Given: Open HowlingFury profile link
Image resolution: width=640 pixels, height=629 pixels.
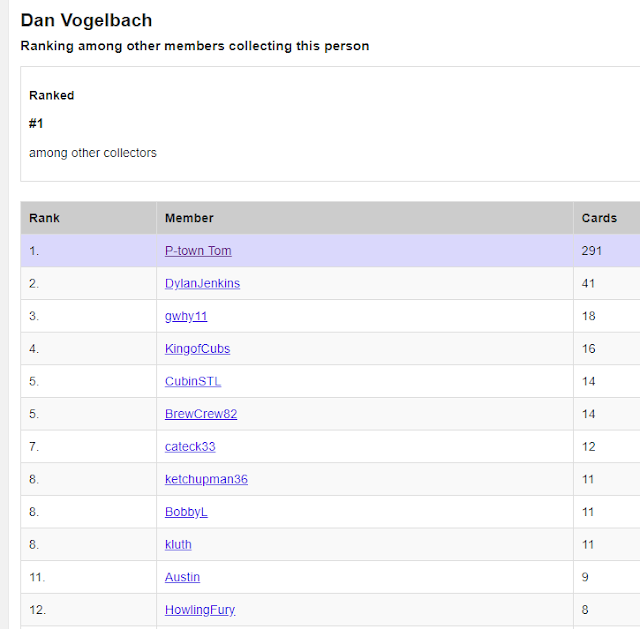Looking at the screenshot, I should (x=200, y=610).
